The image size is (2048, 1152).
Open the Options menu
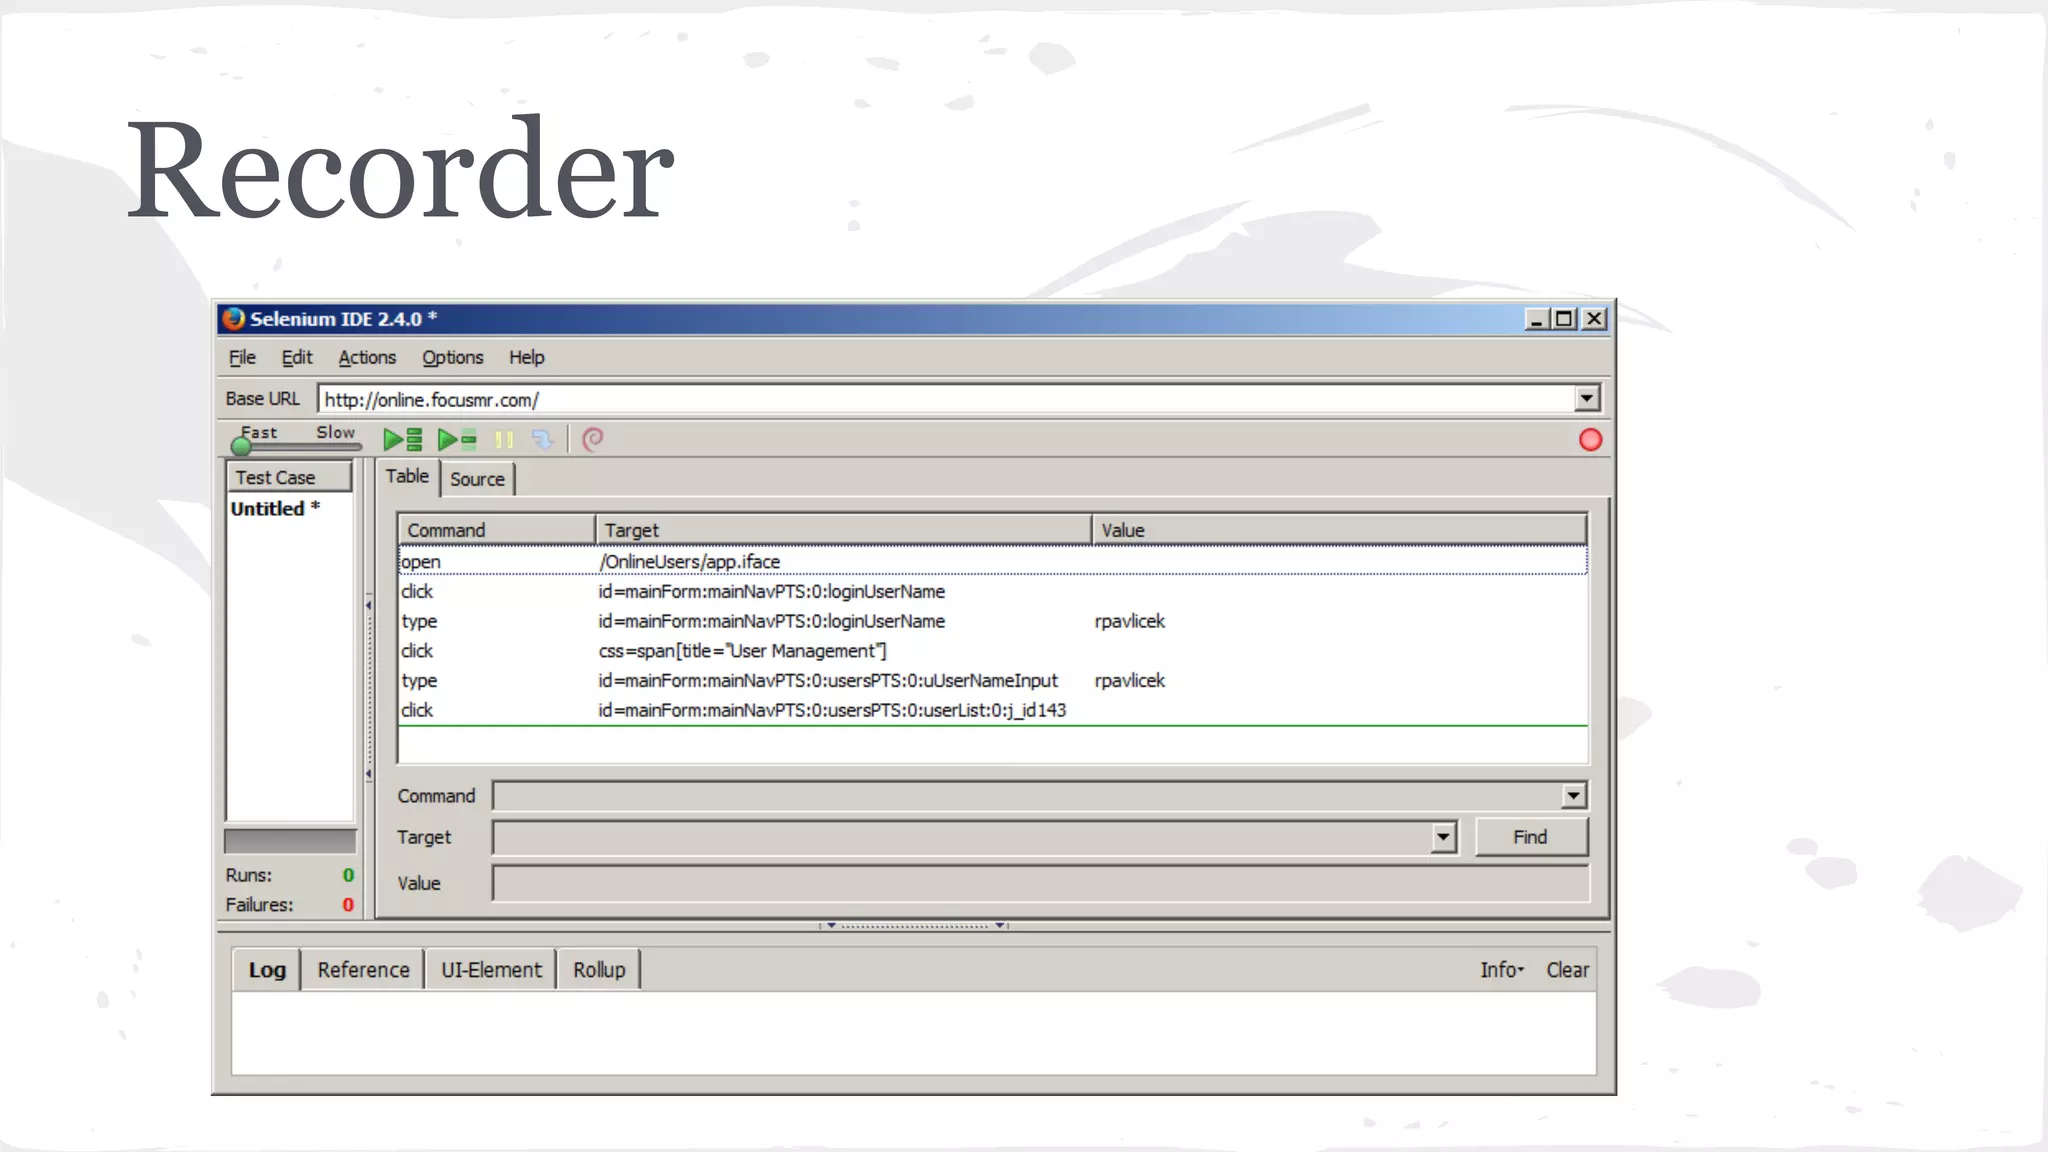(x=452, y=358)
